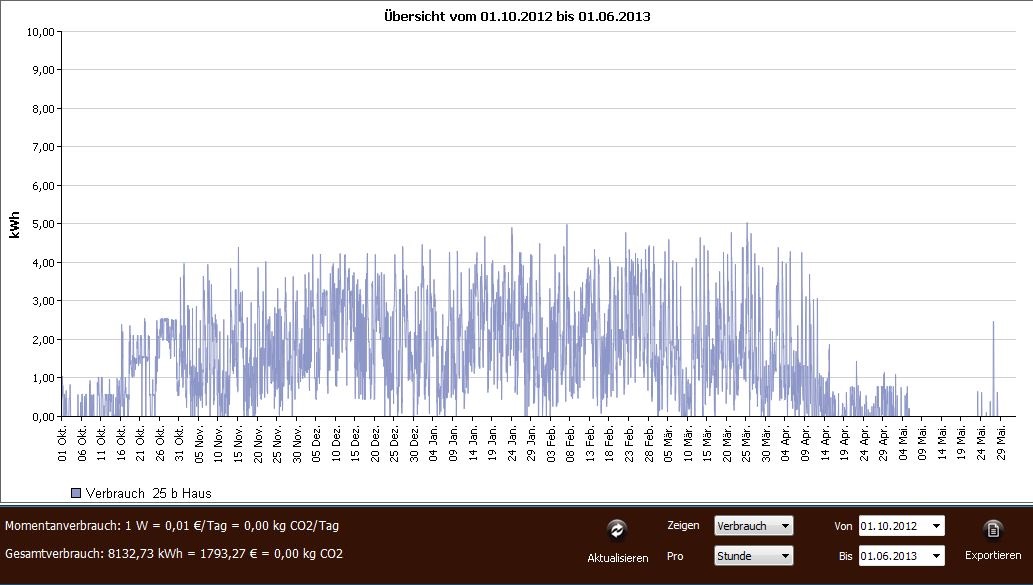Select the Verbrauch 25 b Haus legend label
Image resolution: width=1033 pixels, height=585 pixels.
pyautogui.click(x=148, y=493)
